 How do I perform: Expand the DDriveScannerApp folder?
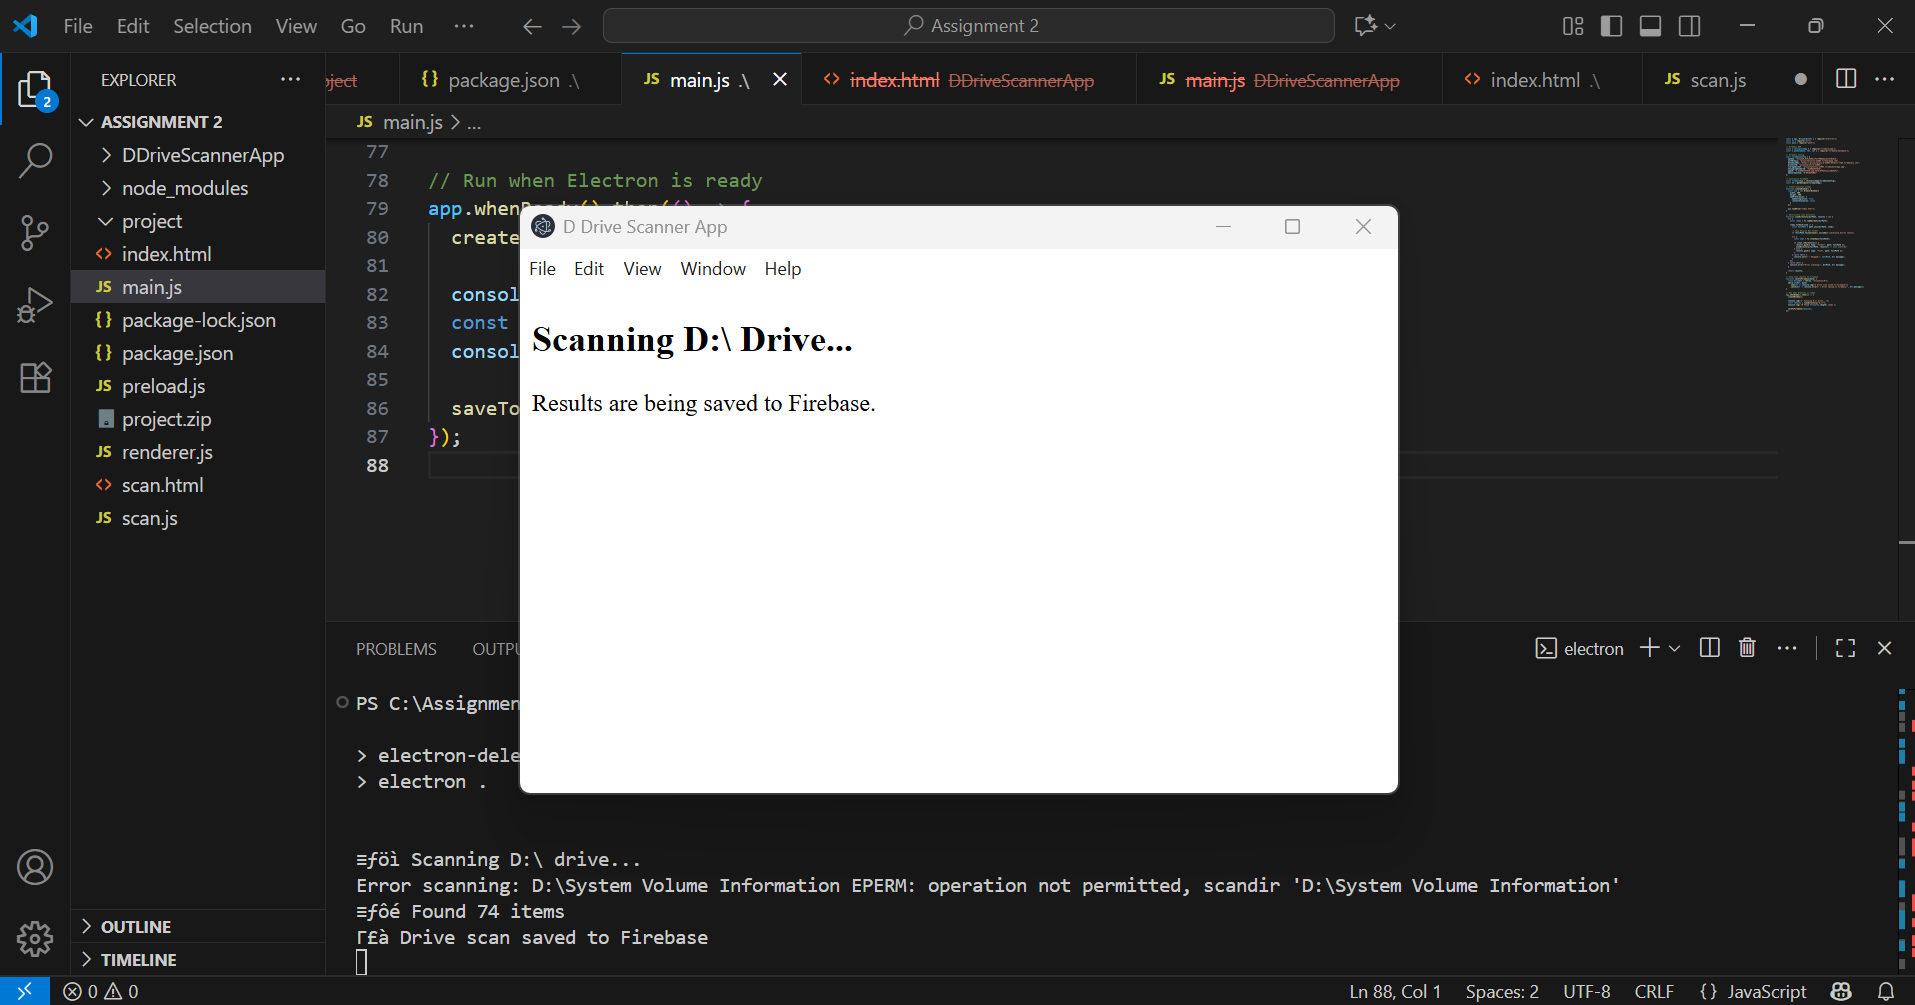[202, 155]
